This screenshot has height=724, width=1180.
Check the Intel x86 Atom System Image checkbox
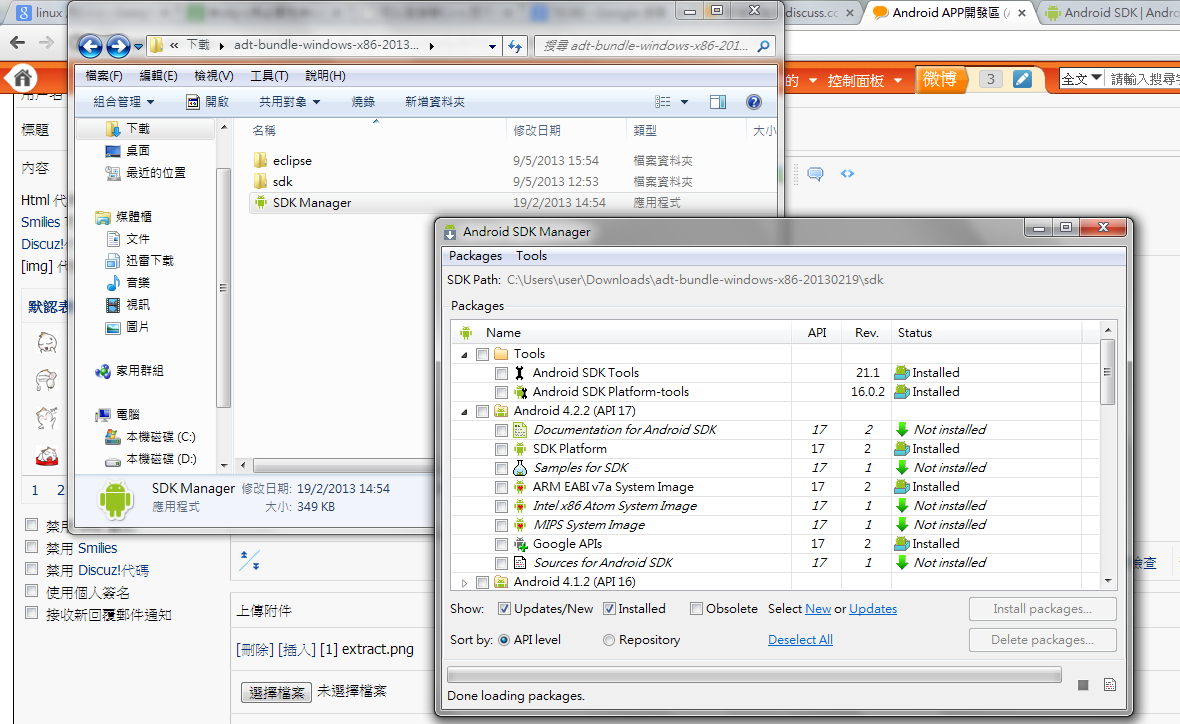[501, 506]
